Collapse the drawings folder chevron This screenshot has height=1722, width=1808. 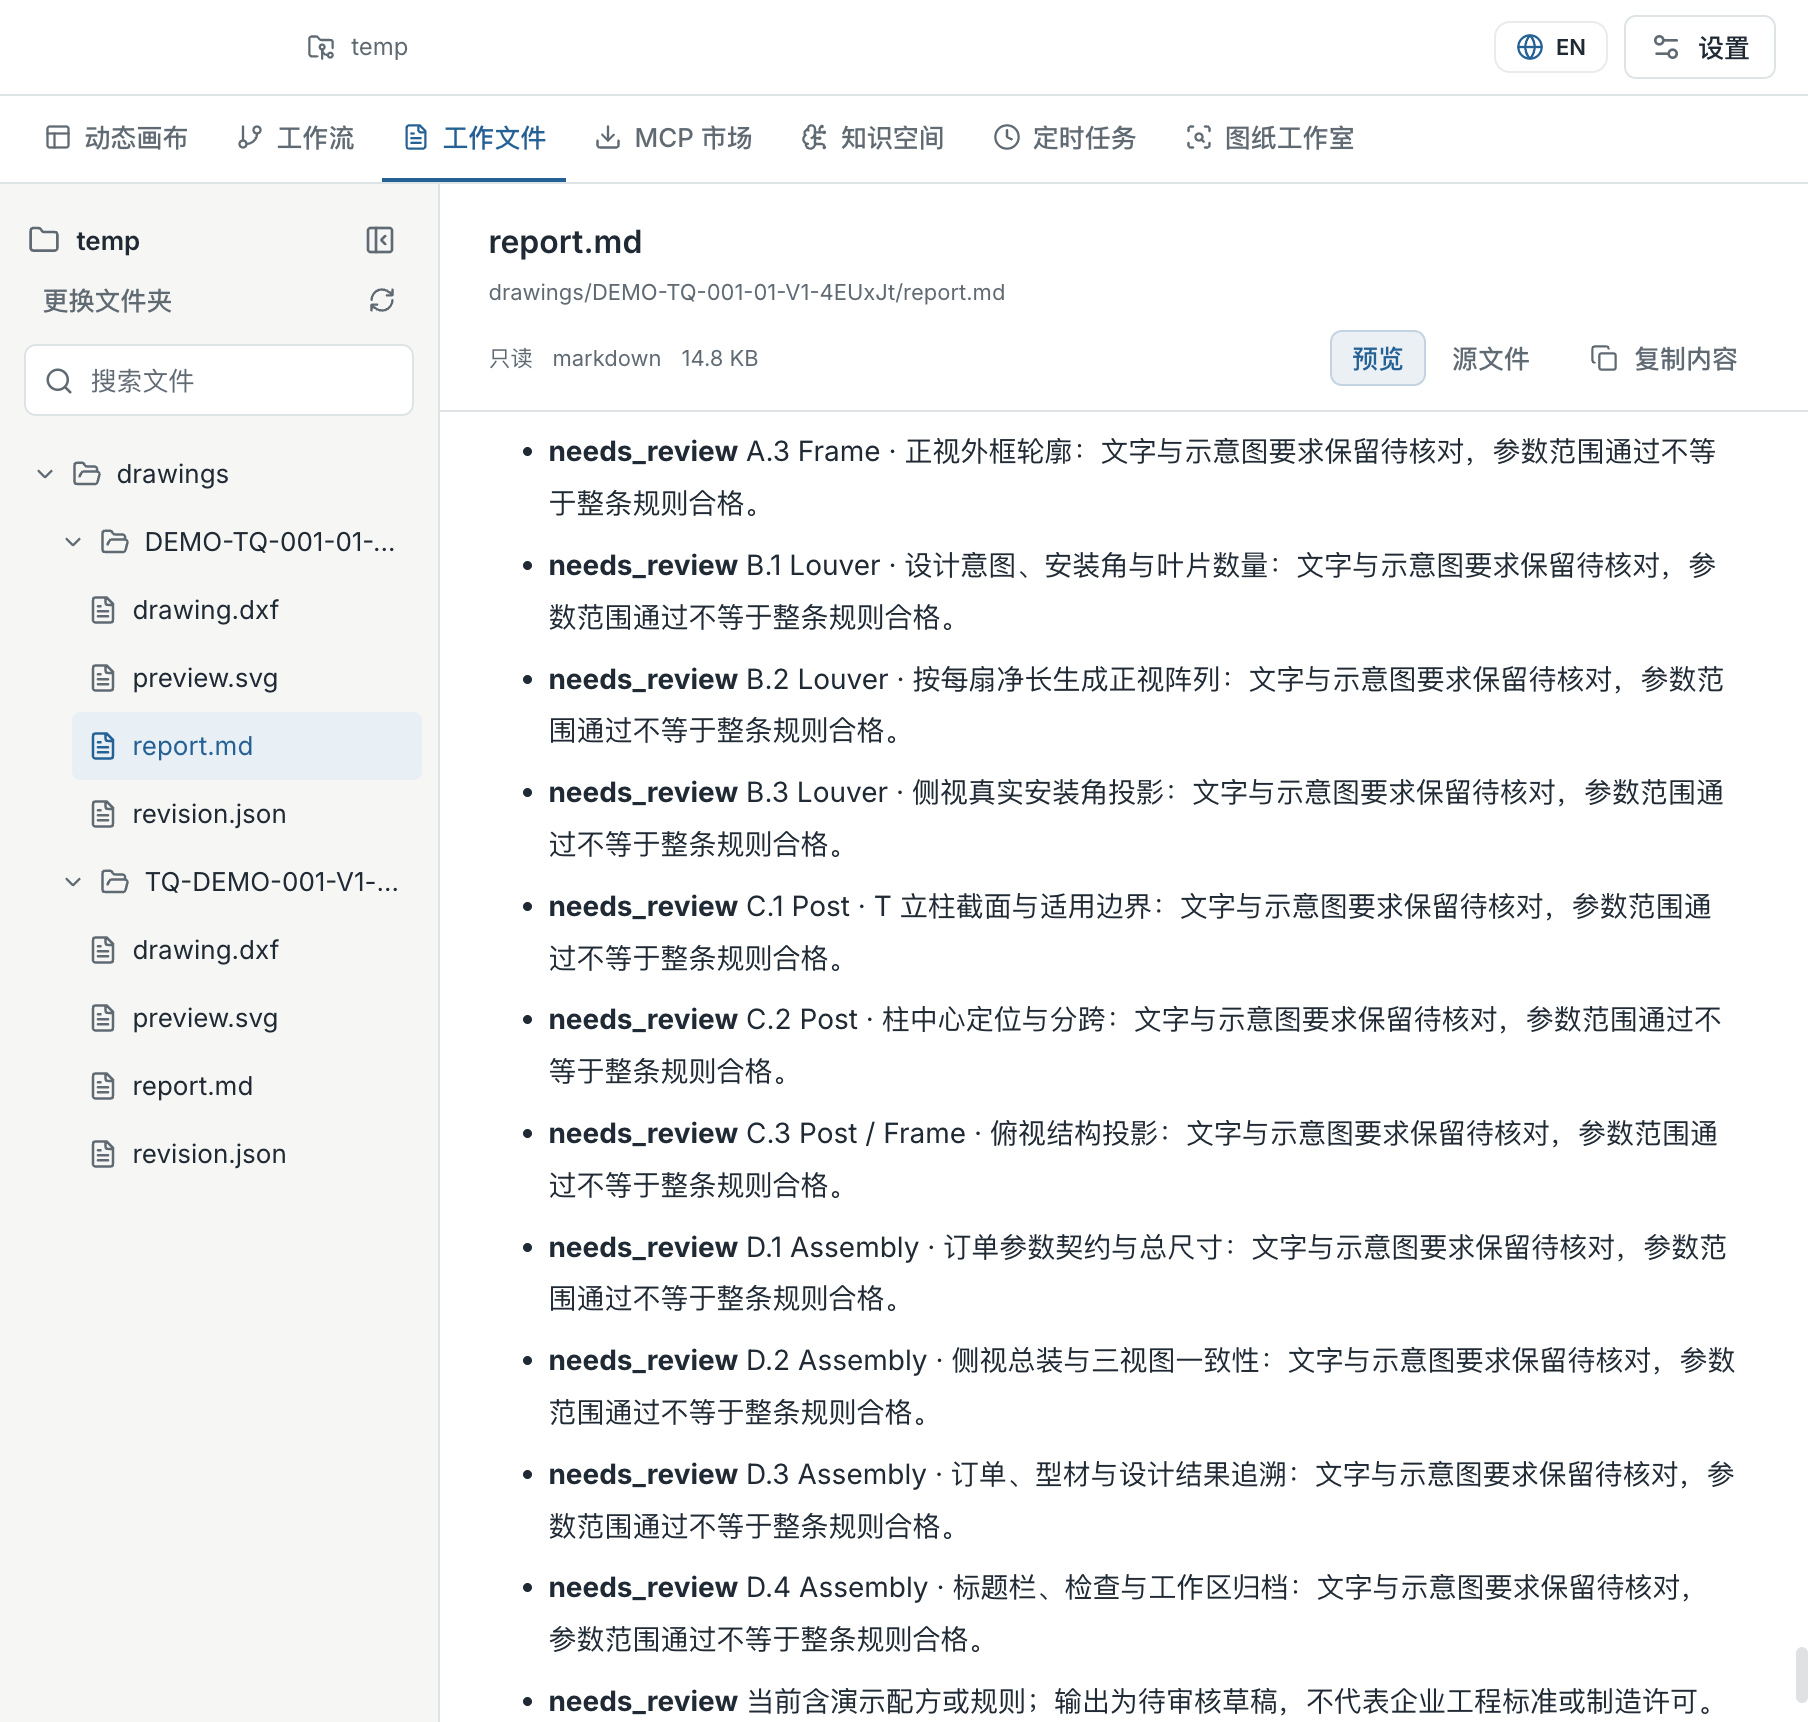[45, 473]
